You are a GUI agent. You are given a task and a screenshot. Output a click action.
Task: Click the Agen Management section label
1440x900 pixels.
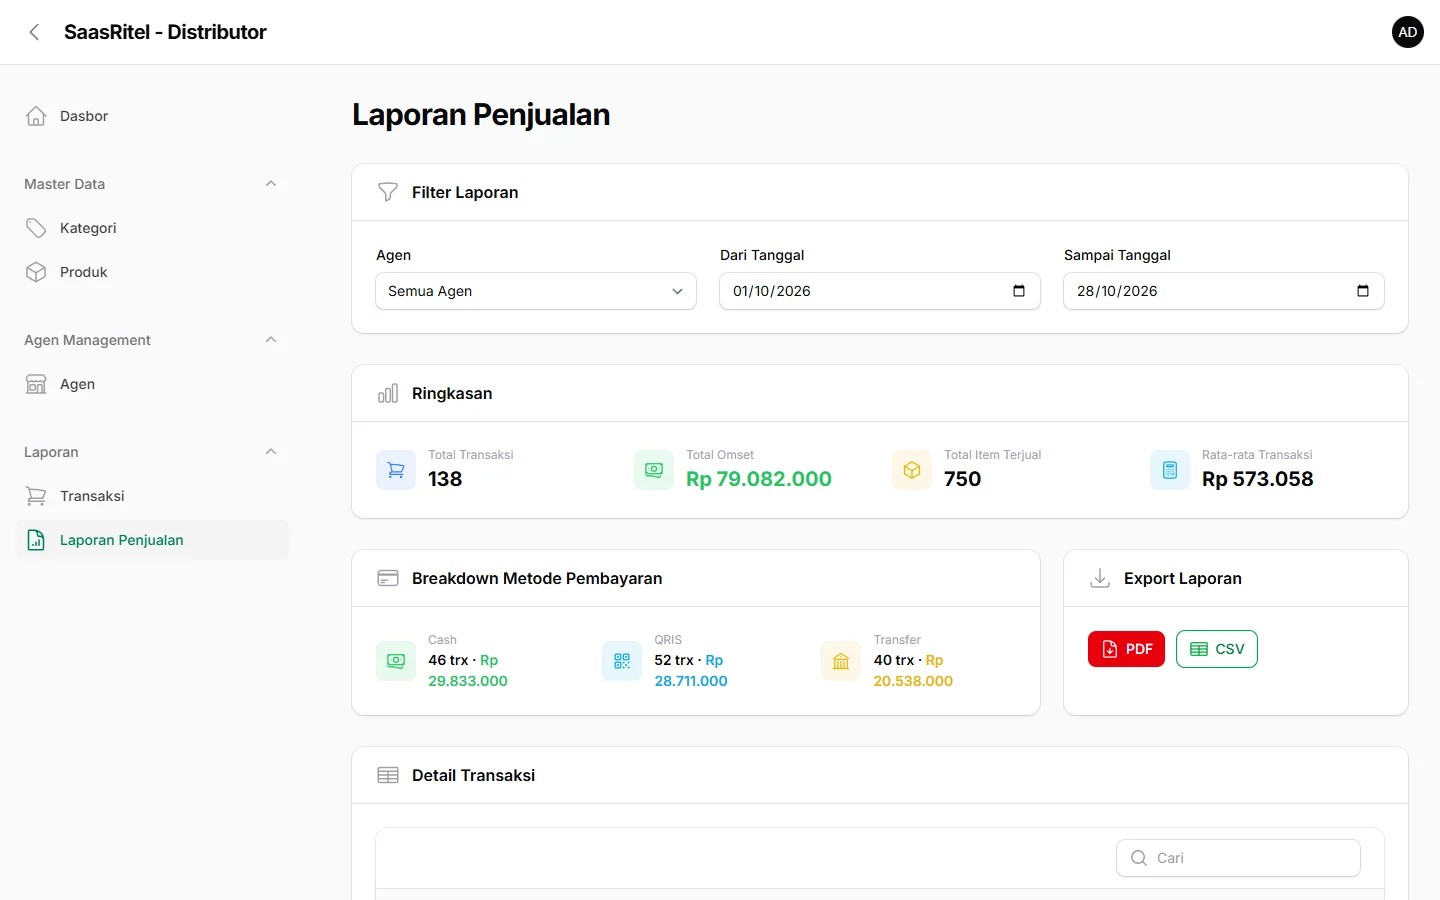pyautogui.click(x=87, y=340)
